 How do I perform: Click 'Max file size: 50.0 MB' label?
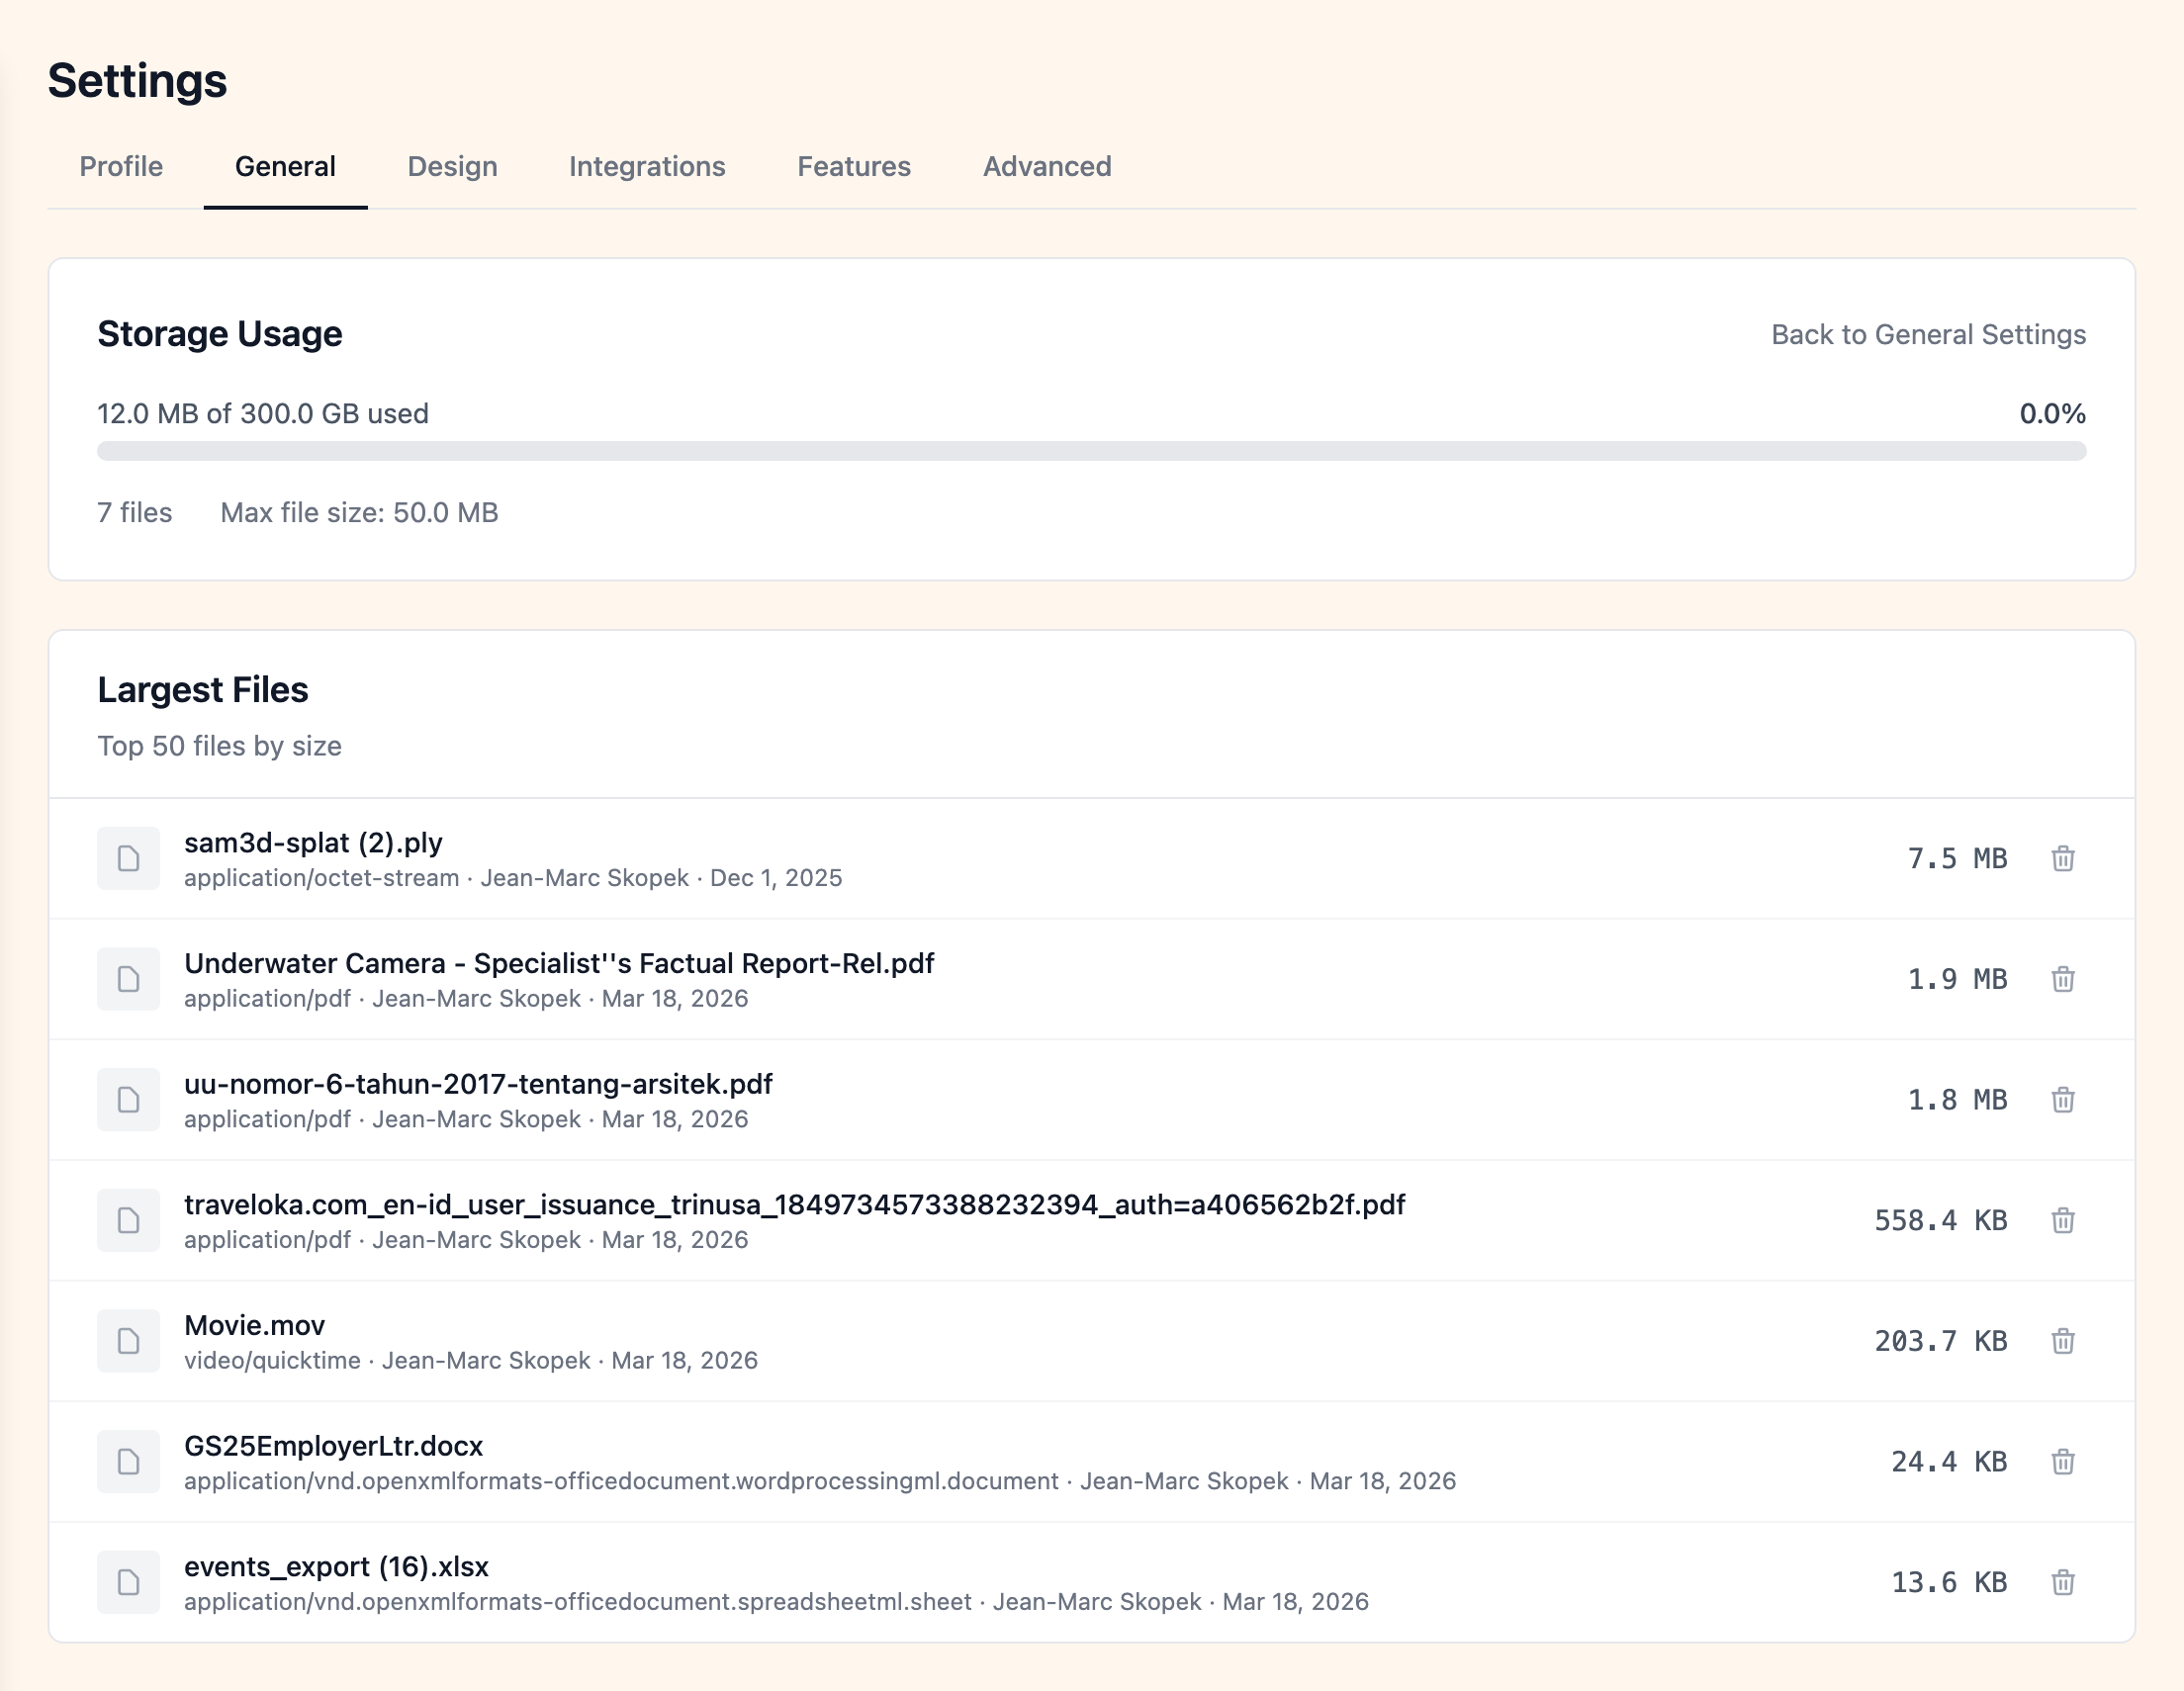[x=359, y=512]
